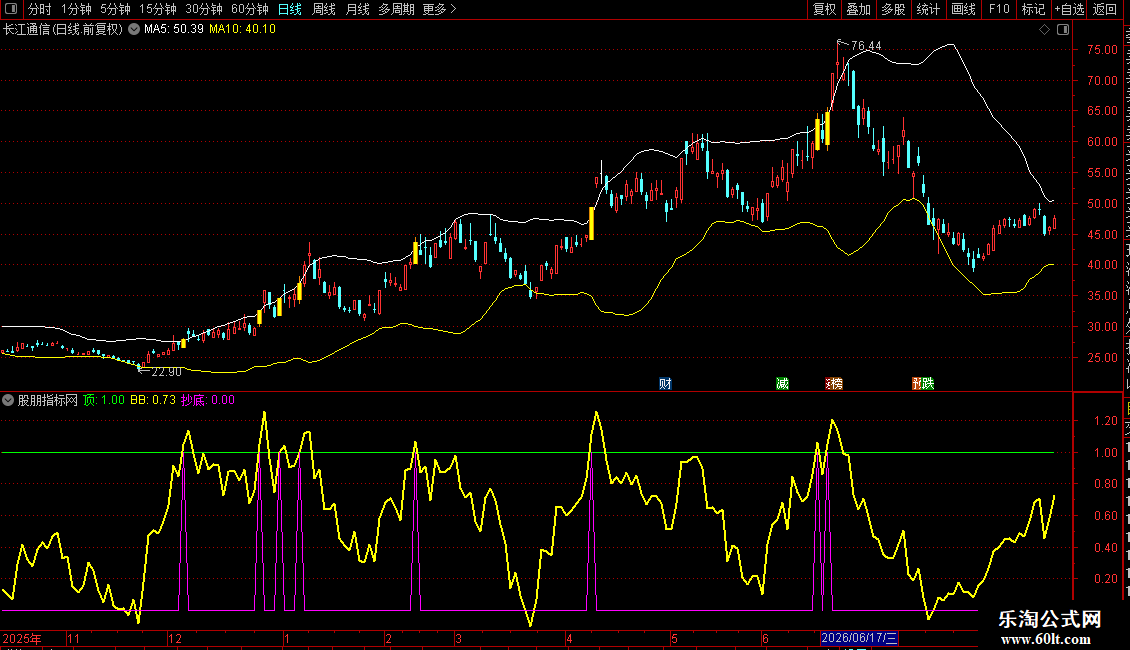The image size is (1130, 650).
Task: Select the 5分钟 period tab
Action: 115,9
